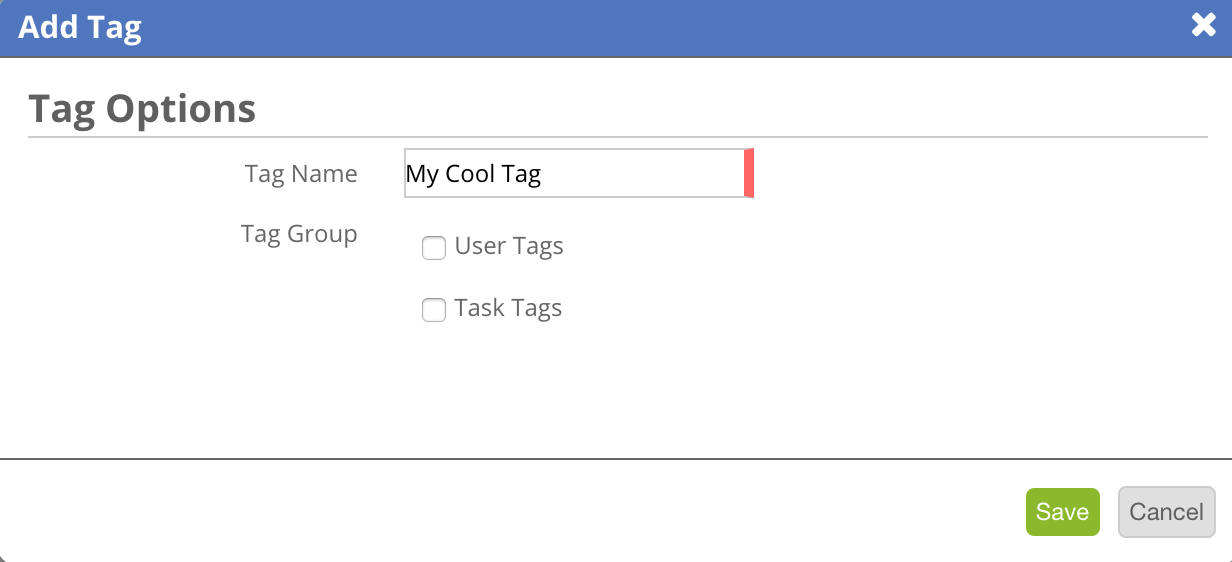Save the new tag

tap(1062, 512)
